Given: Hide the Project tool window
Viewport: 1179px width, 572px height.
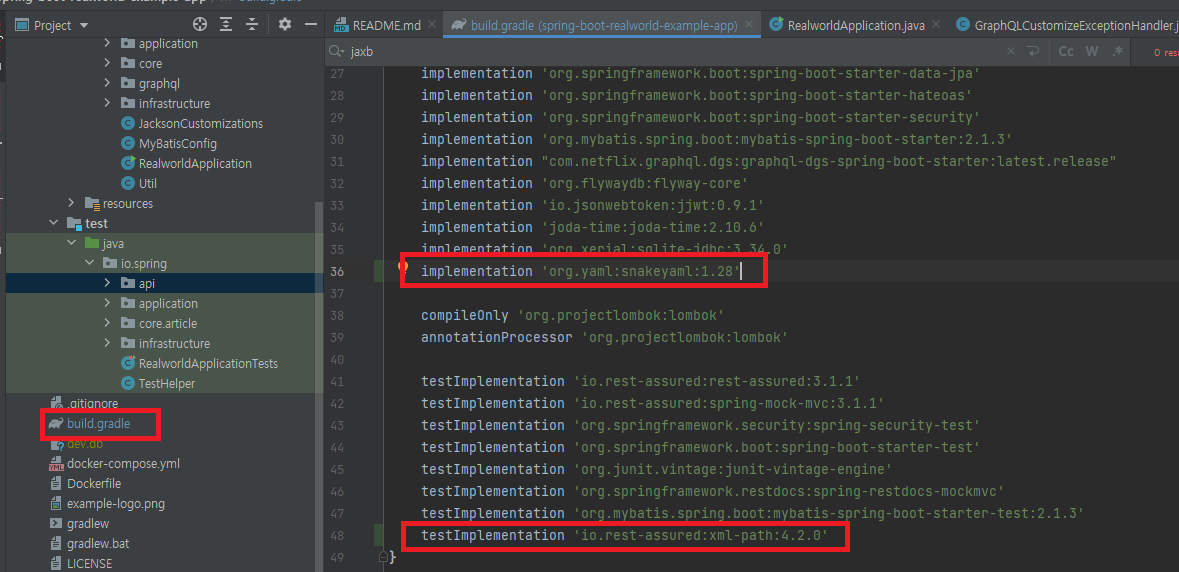Looking at the screenshot, I should click(310, 25).
